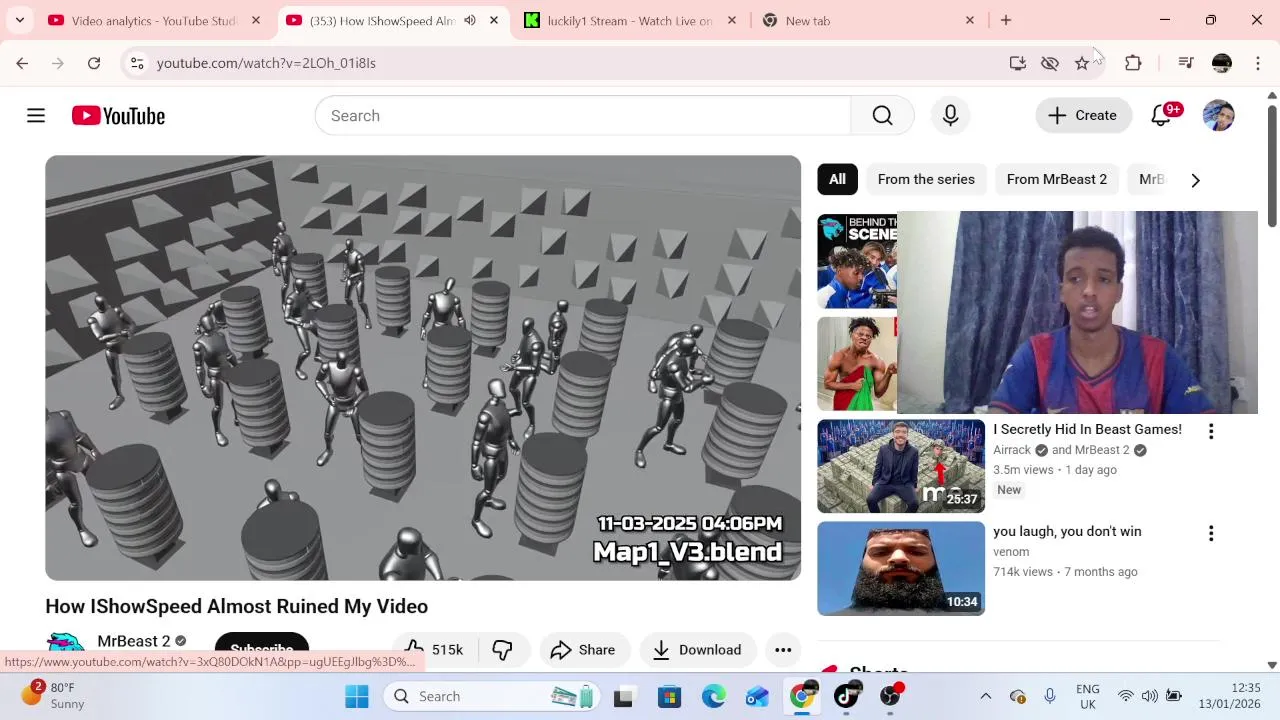Viewport: 1280px width, 720px height.
Task: Open the YouTube hamburger guide menu
Action: pyautogui.click(x=36, y=116)
